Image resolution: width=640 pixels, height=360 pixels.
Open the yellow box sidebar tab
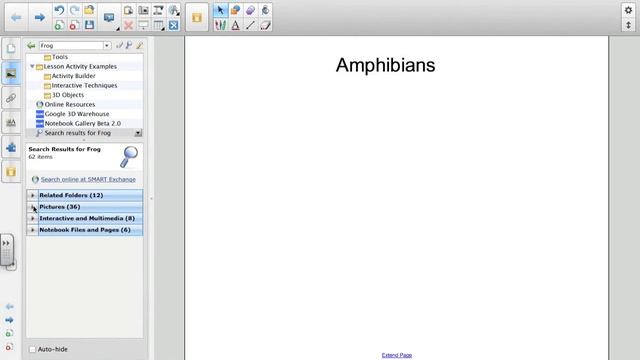[x=11, y=172]
